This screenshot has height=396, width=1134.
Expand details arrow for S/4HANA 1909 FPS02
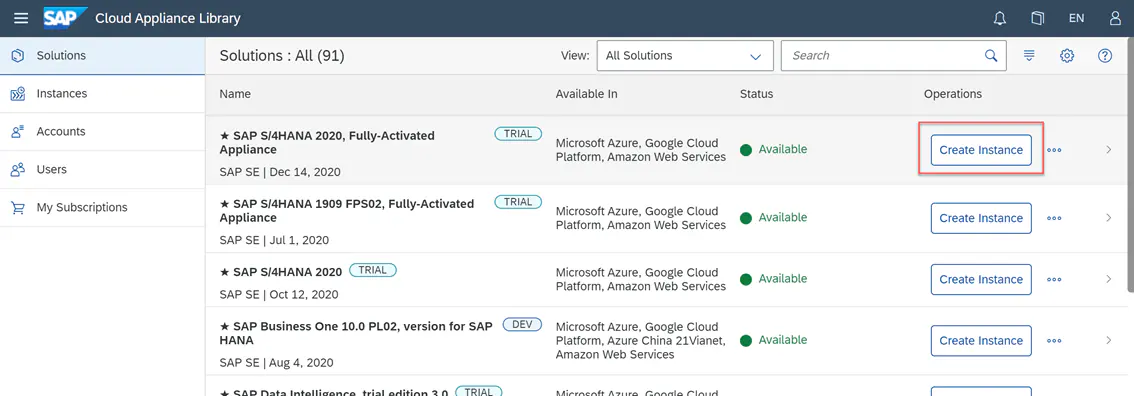1109,218
